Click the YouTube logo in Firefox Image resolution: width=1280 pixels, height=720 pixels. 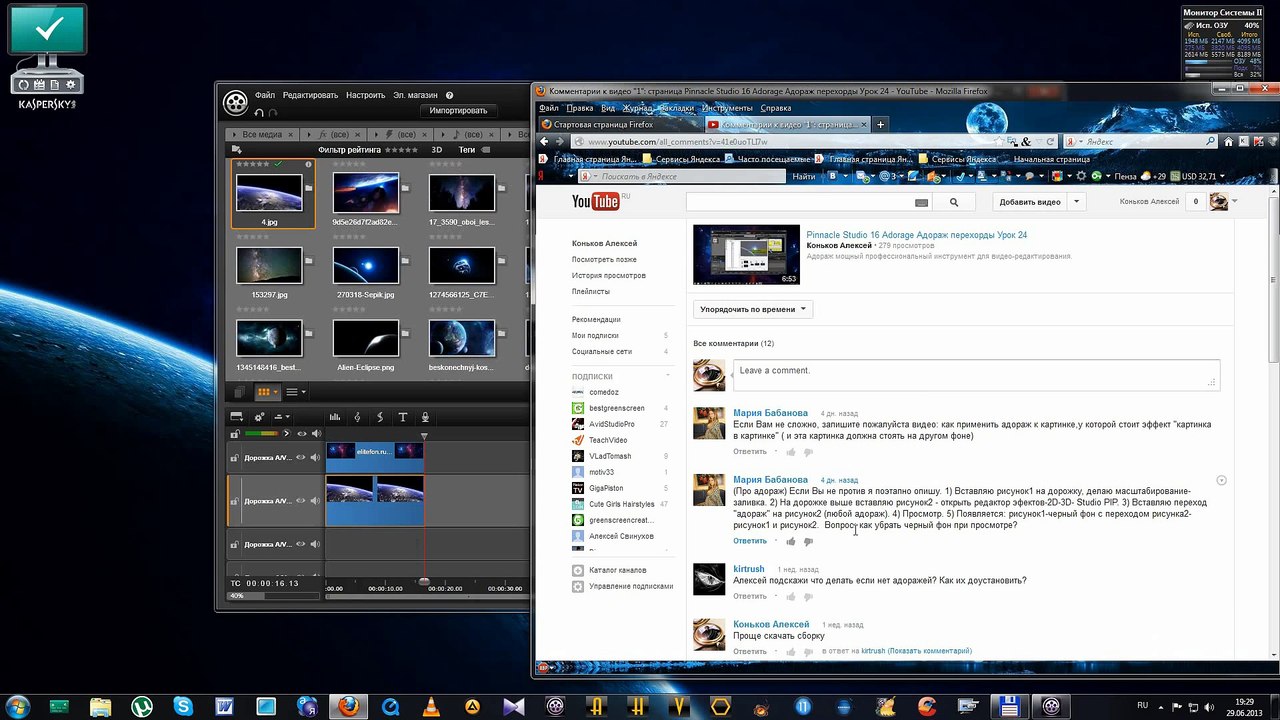tap(598, 202)
